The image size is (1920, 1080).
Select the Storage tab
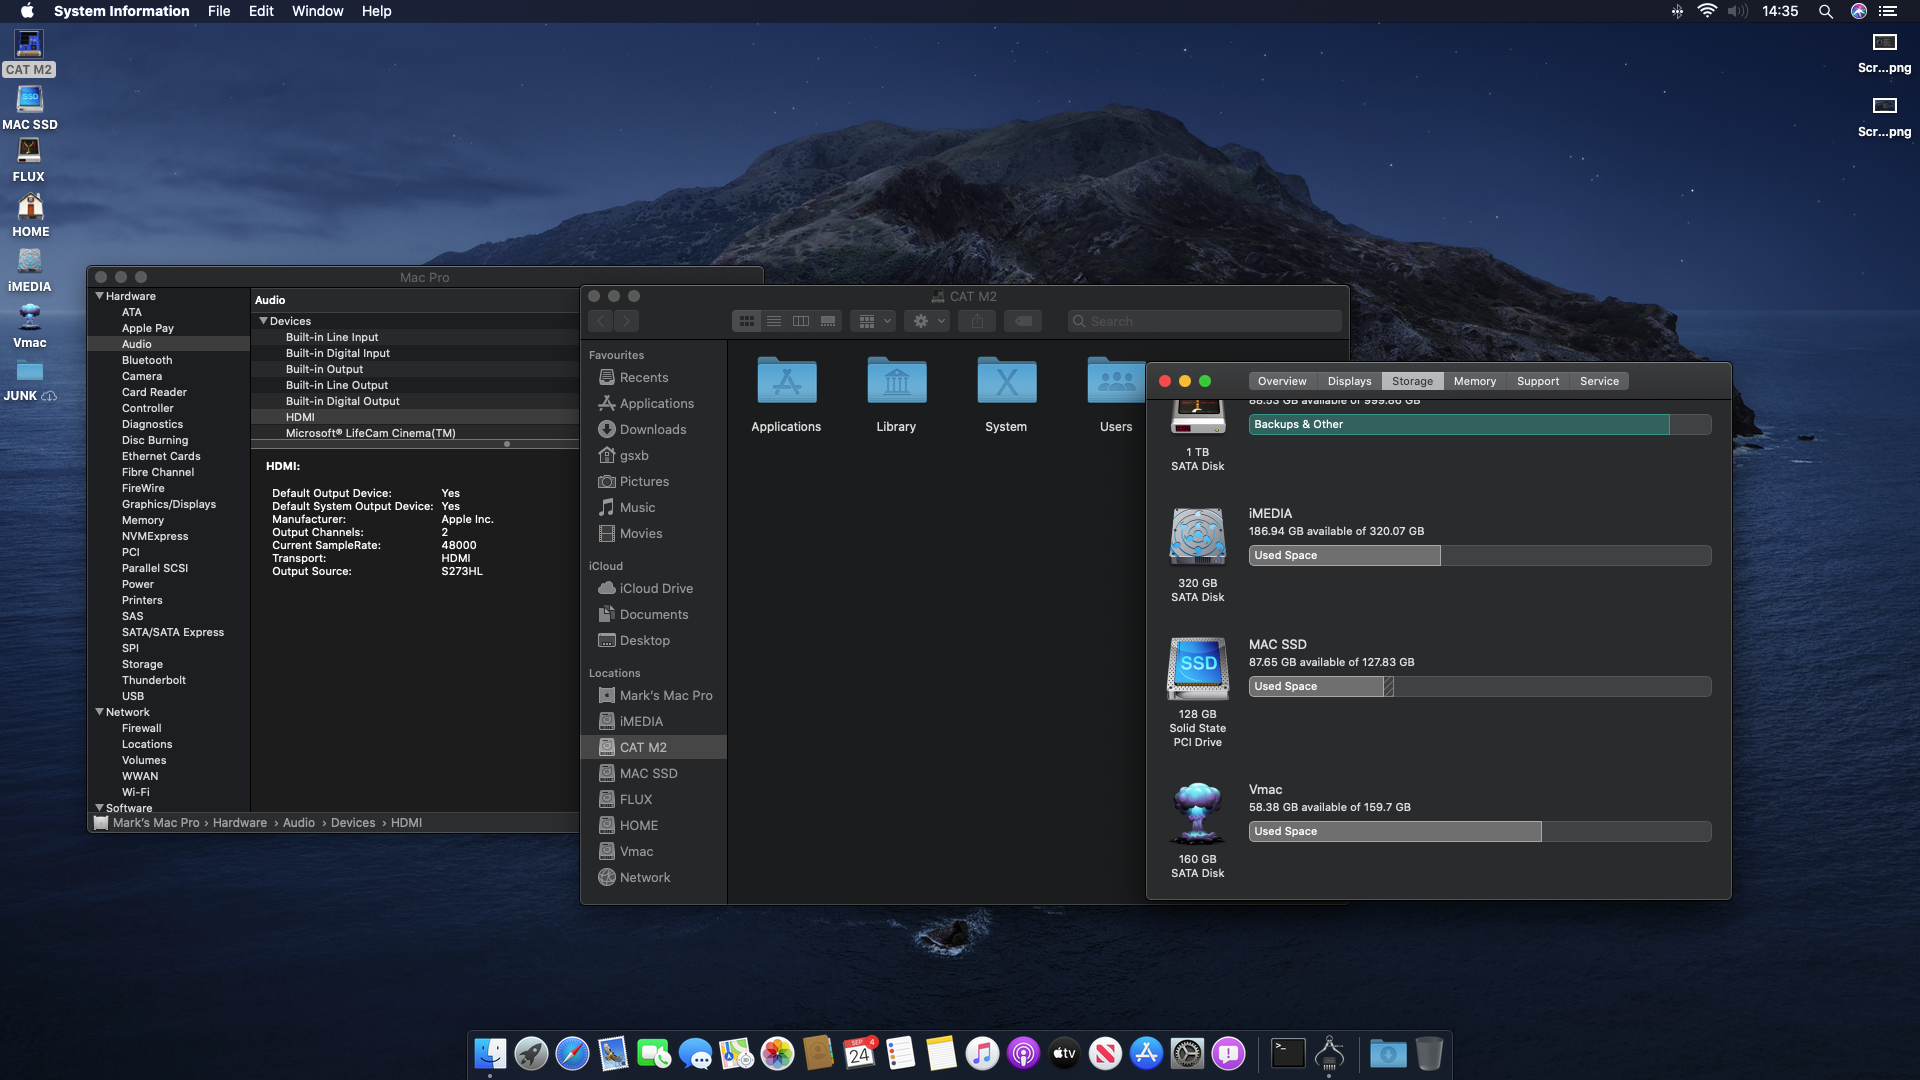tap(1412, 381)
